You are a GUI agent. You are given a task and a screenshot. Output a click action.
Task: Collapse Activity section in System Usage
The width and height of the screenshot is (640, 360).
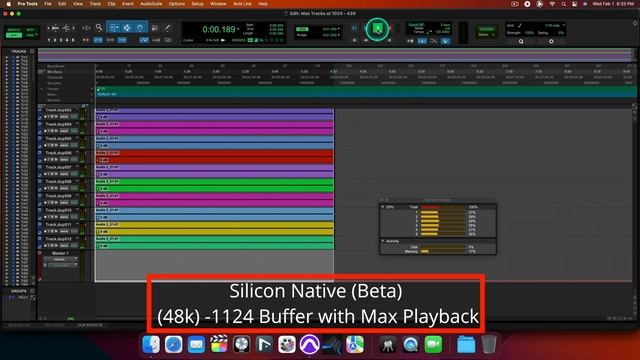(x=382, y=241)
